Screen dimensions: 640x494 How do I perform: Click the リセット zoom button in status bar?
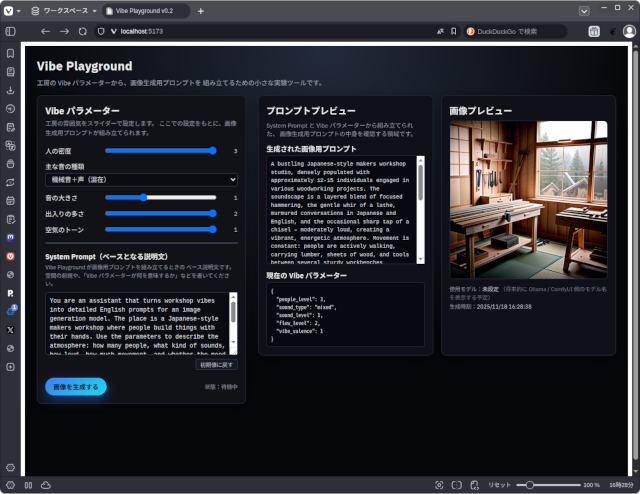(499, 485)
